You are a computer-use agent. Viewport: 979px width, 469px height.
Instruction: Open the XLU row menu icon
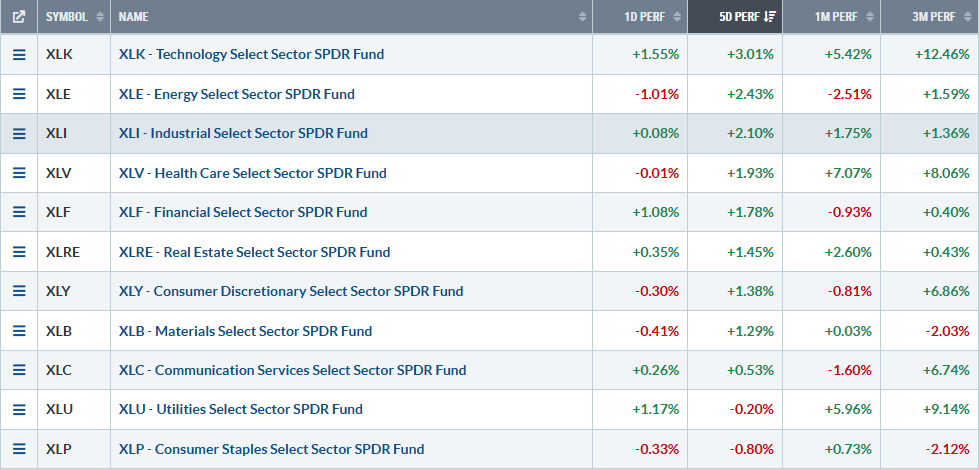pyautogui.click(x=19, y=409)
